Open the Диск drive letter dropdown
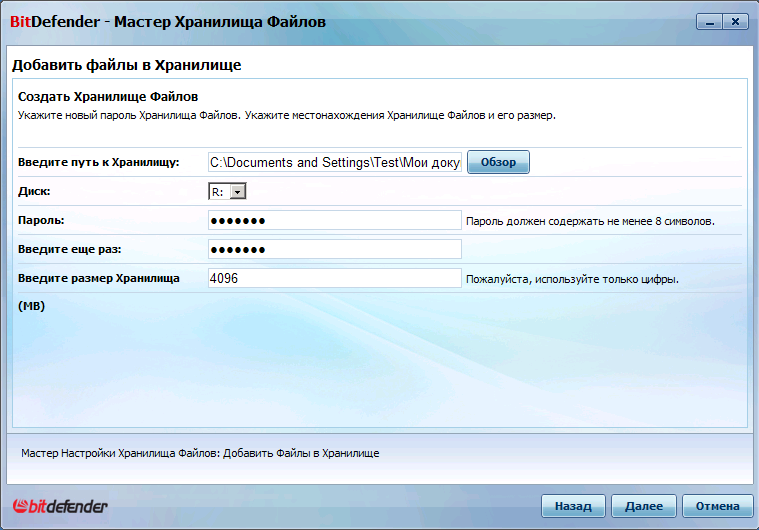The image size is (759, 530). pos(227,192)
